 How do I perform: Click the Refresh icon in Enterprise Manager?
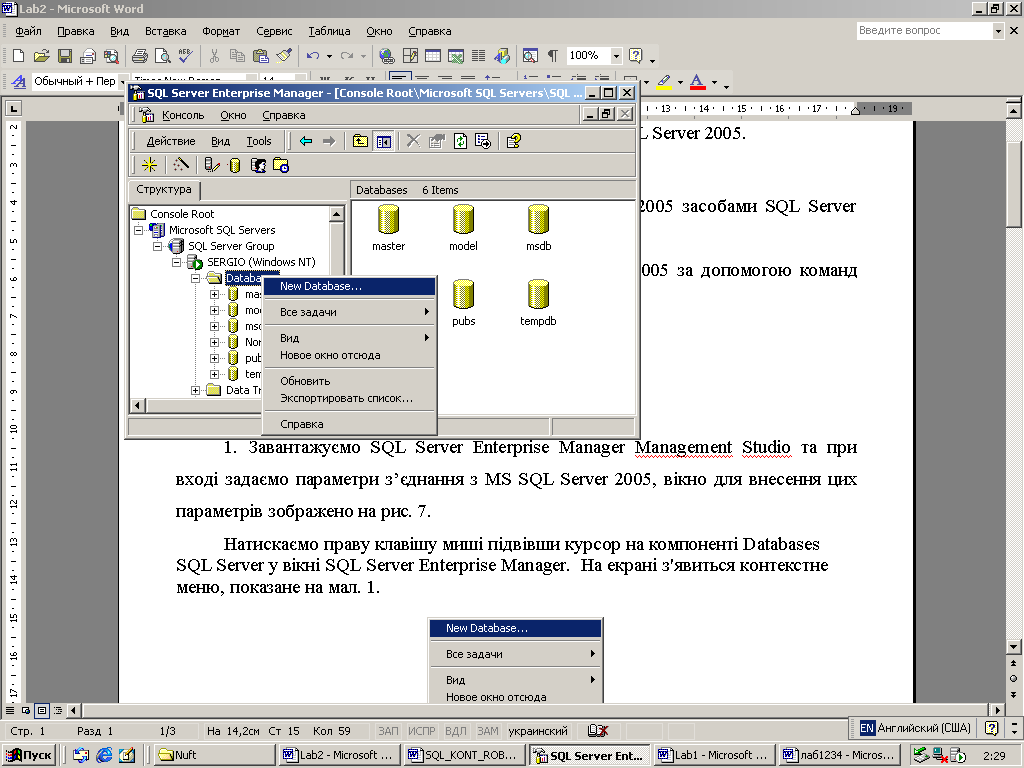coord(460,141)
